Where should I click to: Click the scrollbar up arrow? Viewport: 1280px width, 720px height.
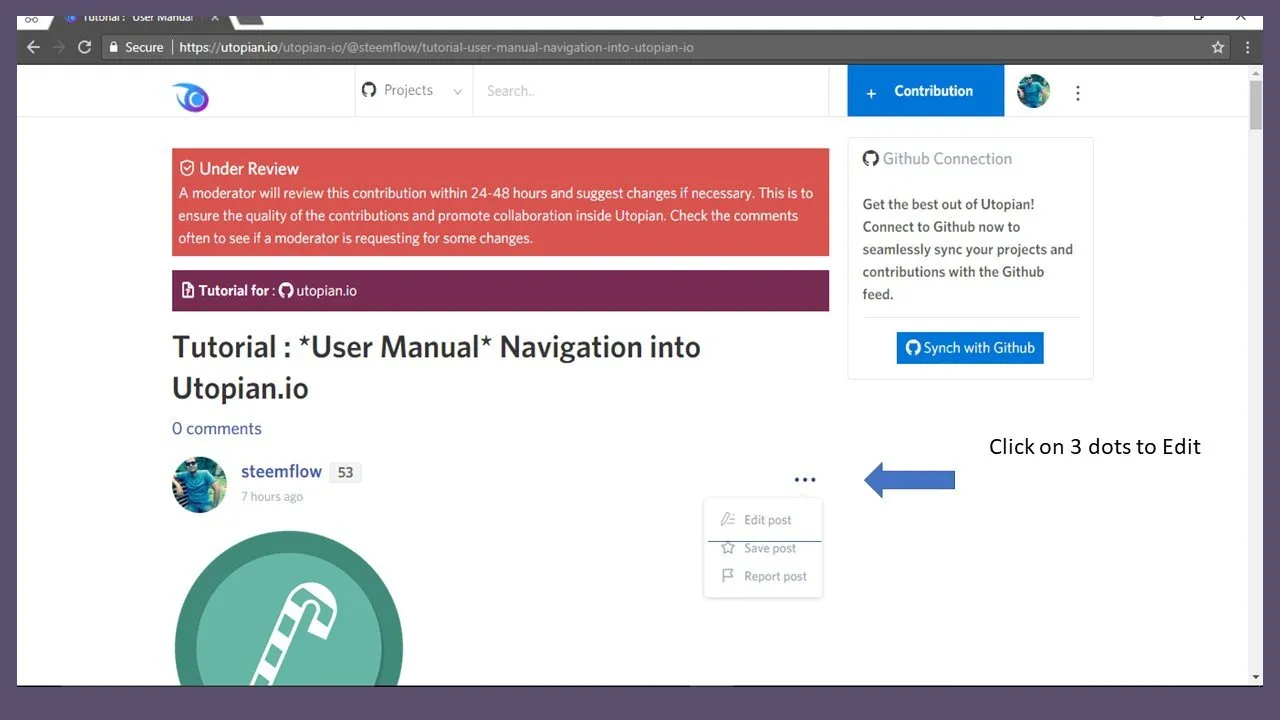(1256, 72)
